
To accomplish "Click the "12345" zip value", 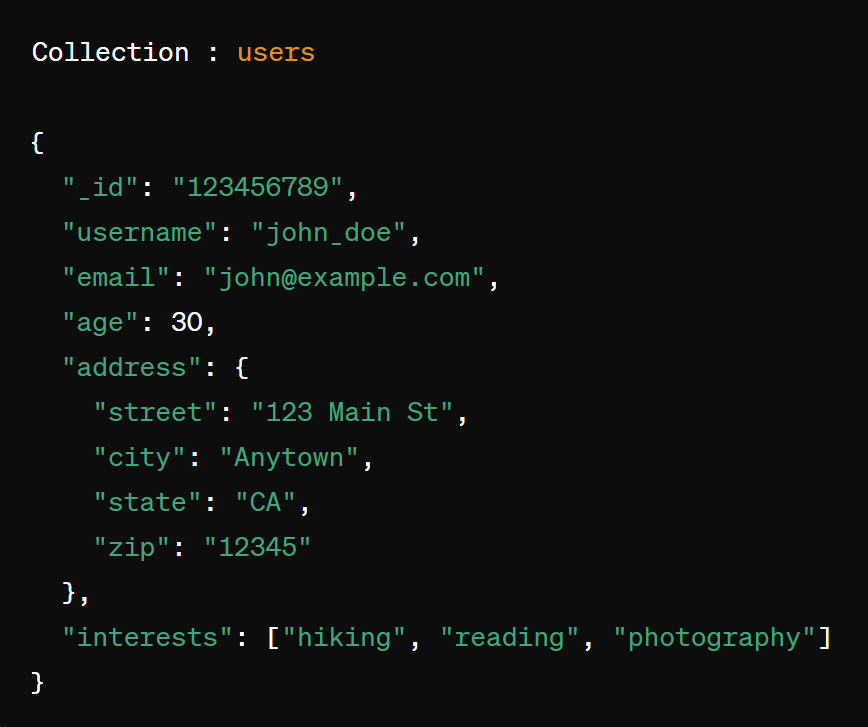I will 258,547.
